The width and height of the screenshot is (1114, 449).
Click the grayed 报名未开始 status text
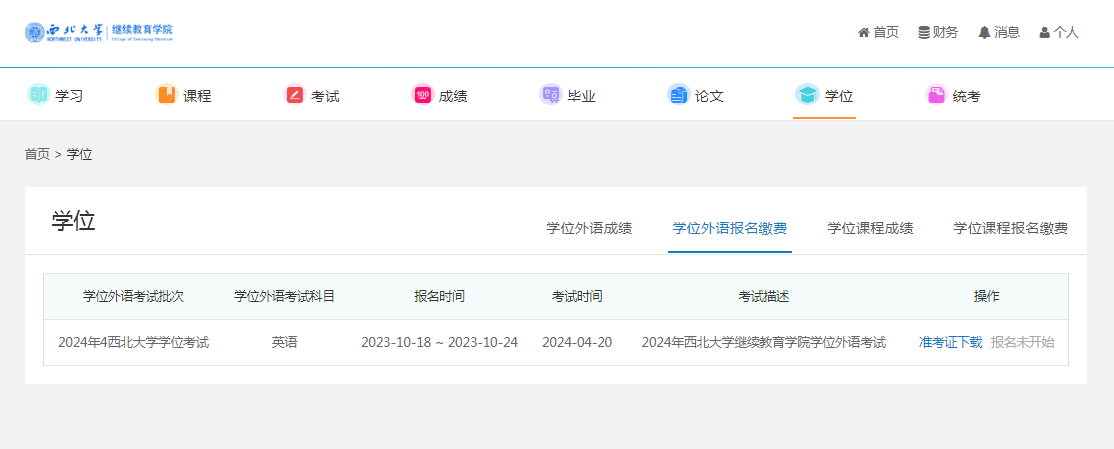(x=1022, y=342)
